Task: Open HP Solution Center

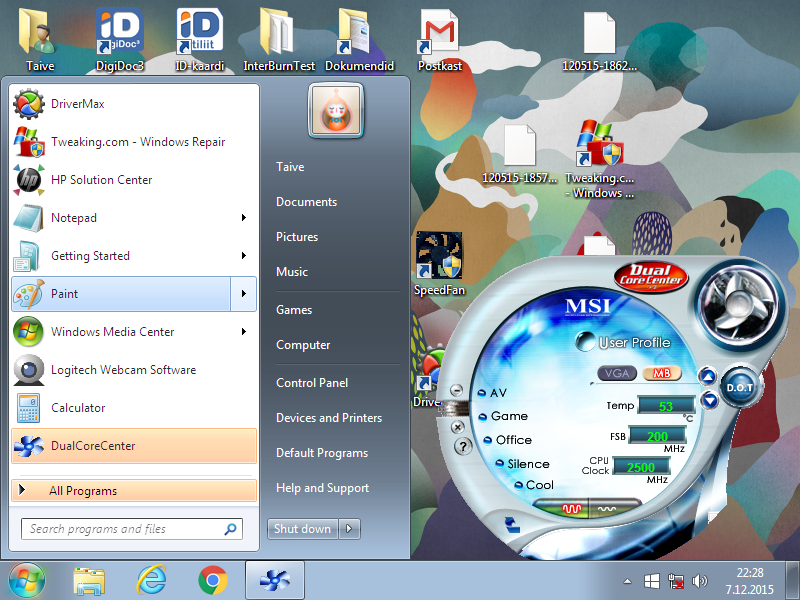Action: coord(134,180)
